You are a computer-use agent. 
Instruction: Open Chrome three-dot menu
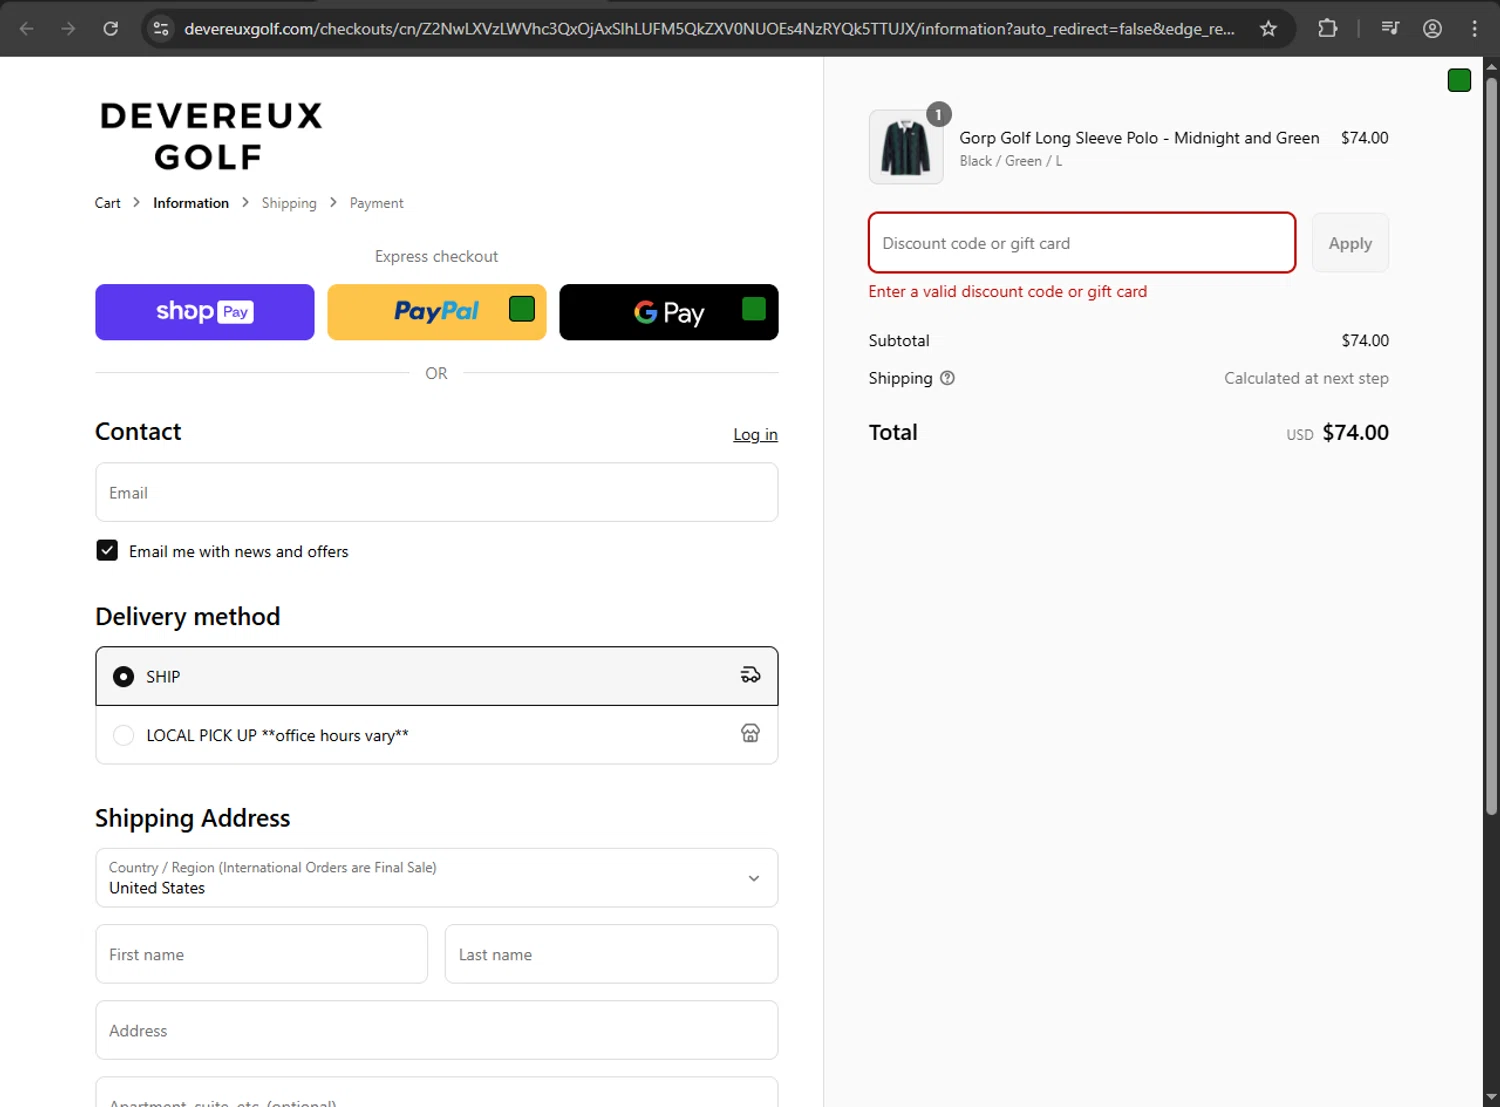click(1474, 28)
